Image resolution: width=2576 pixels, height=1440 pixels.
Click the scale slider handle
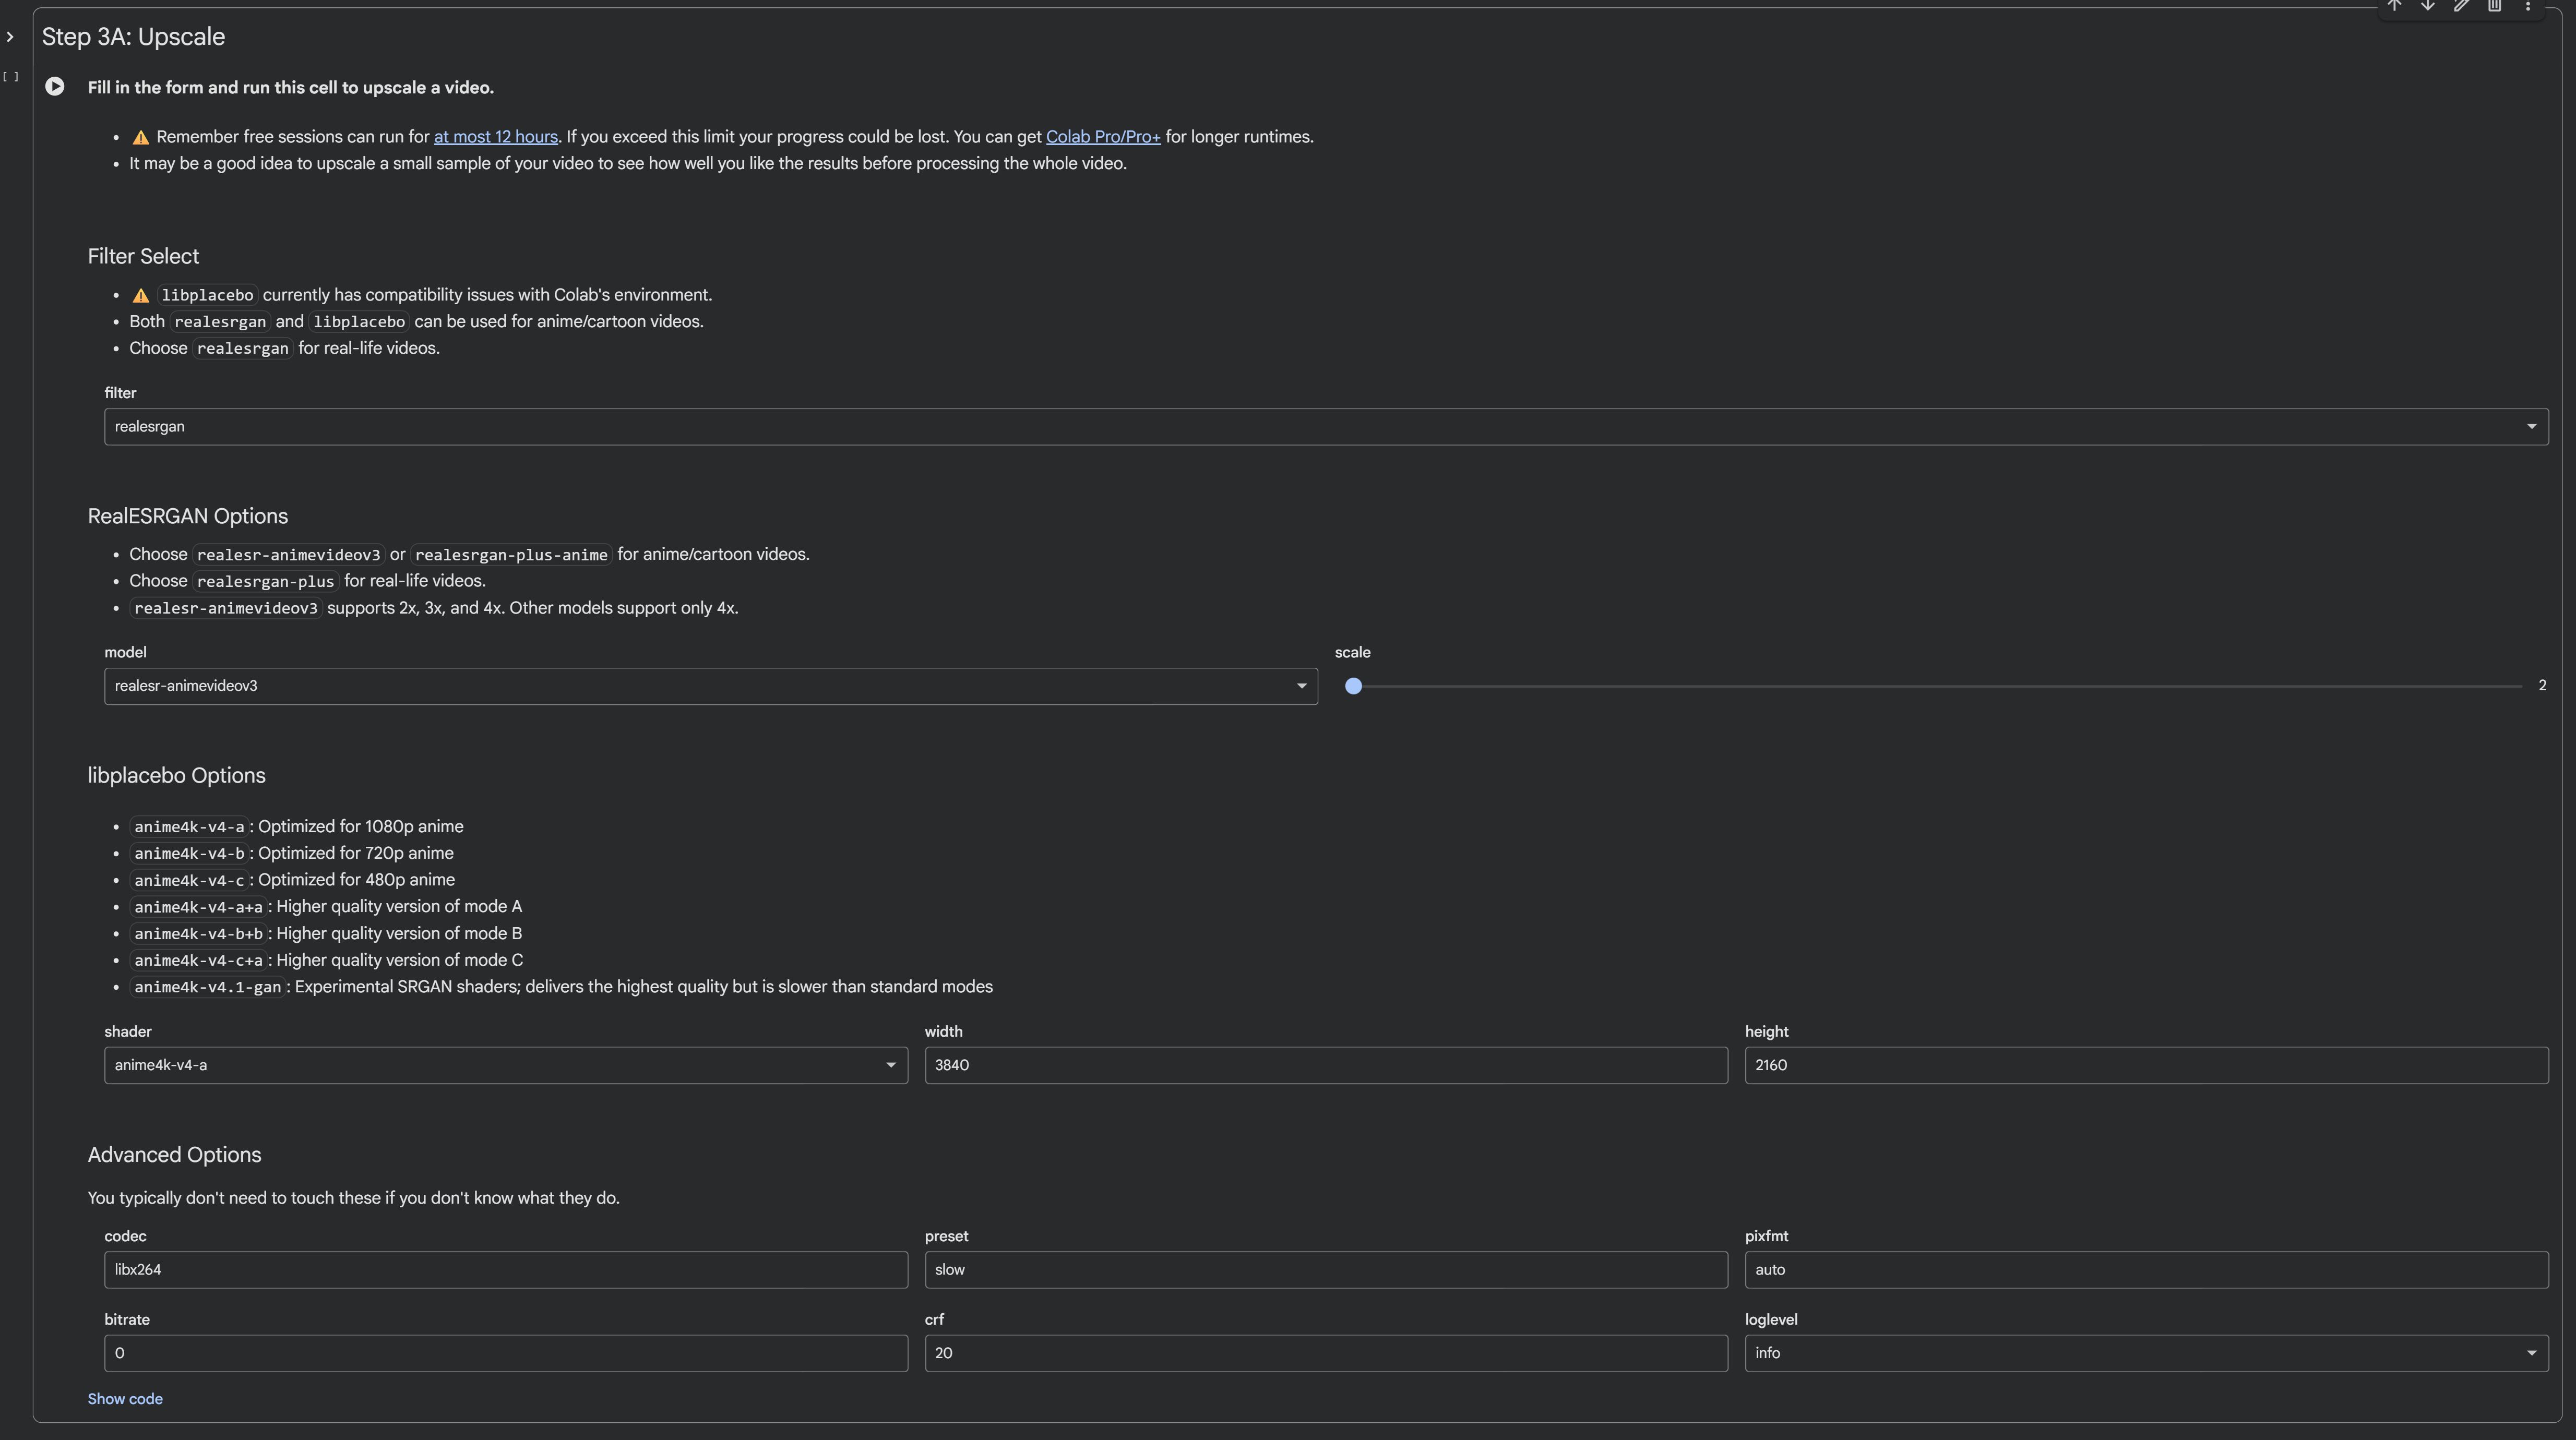(x=1353, y=686)
